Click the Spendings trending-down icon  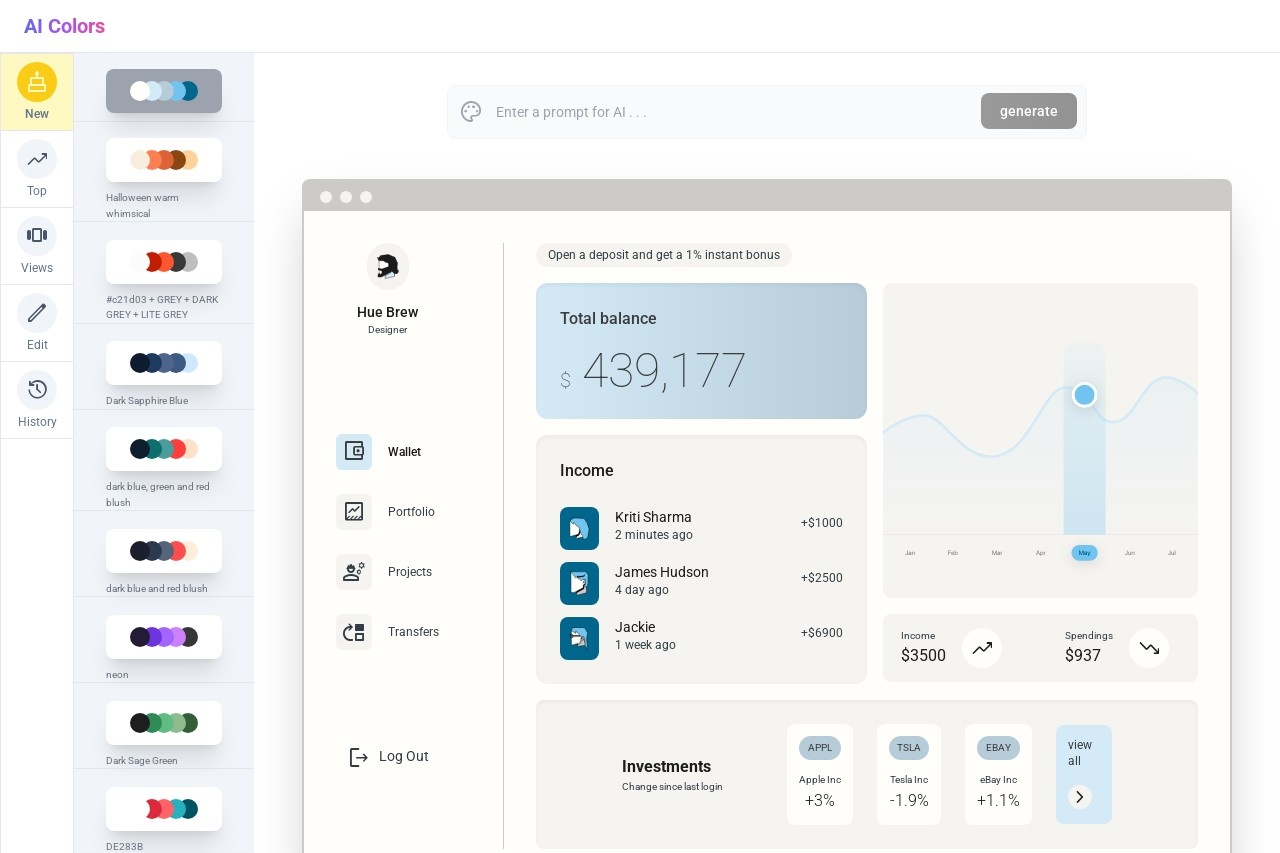tap(1149, 648)
